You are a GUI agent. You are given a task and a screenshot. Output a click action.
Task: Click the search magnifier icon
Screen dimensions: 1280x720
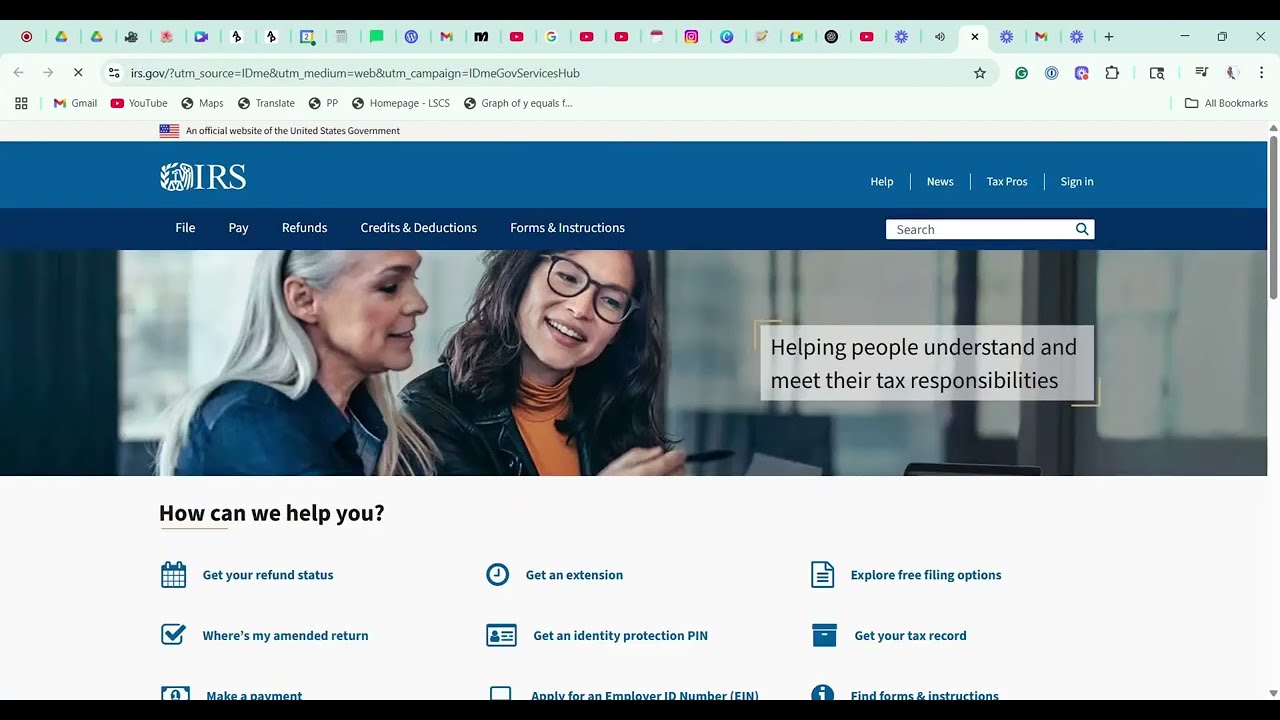[1082, 229]
